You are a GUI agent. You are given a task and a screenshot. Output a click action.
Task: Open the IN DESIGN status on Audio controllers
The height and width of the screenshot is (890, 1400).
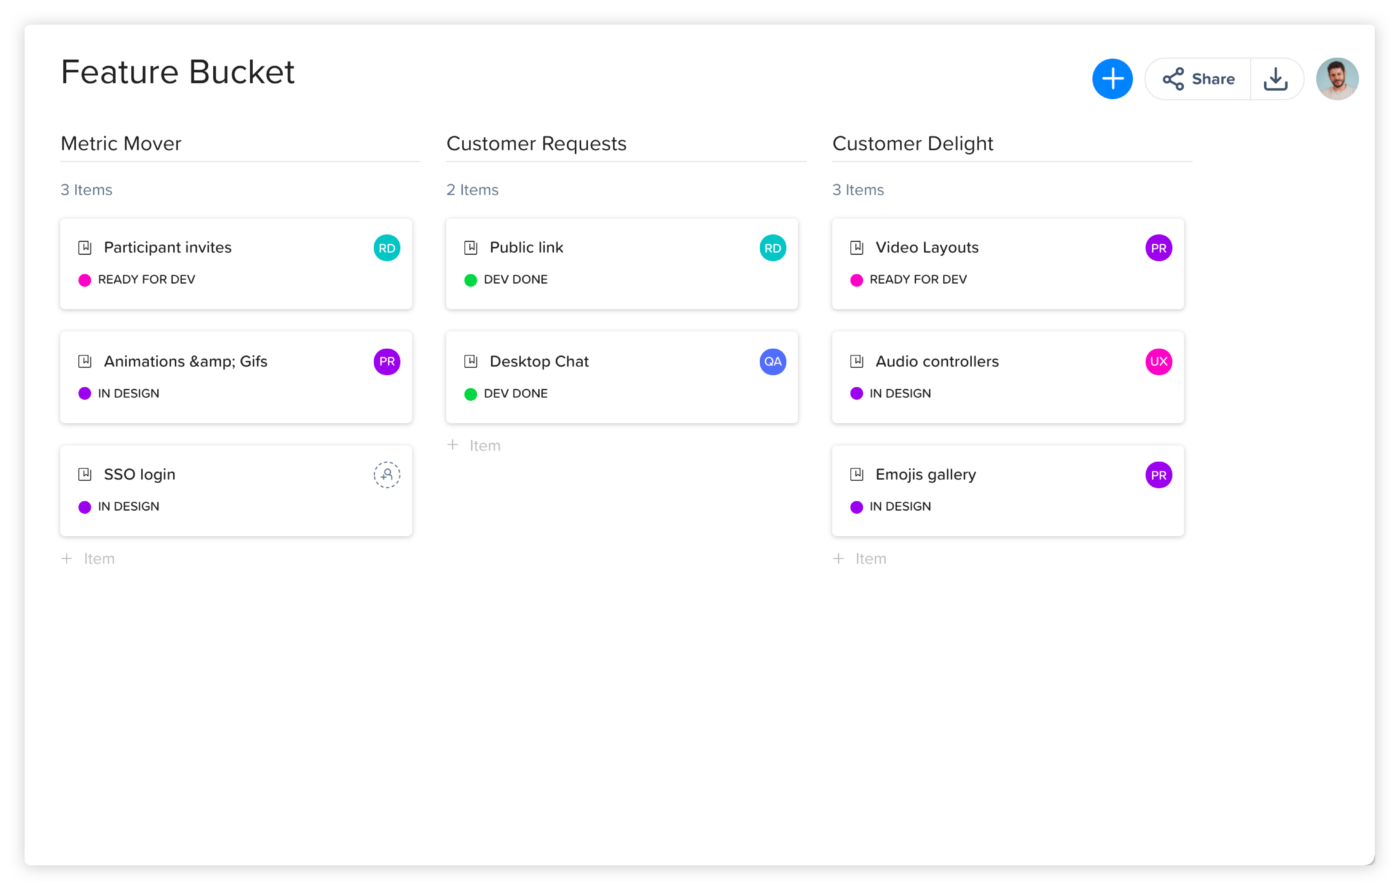(x=900, y=394)
